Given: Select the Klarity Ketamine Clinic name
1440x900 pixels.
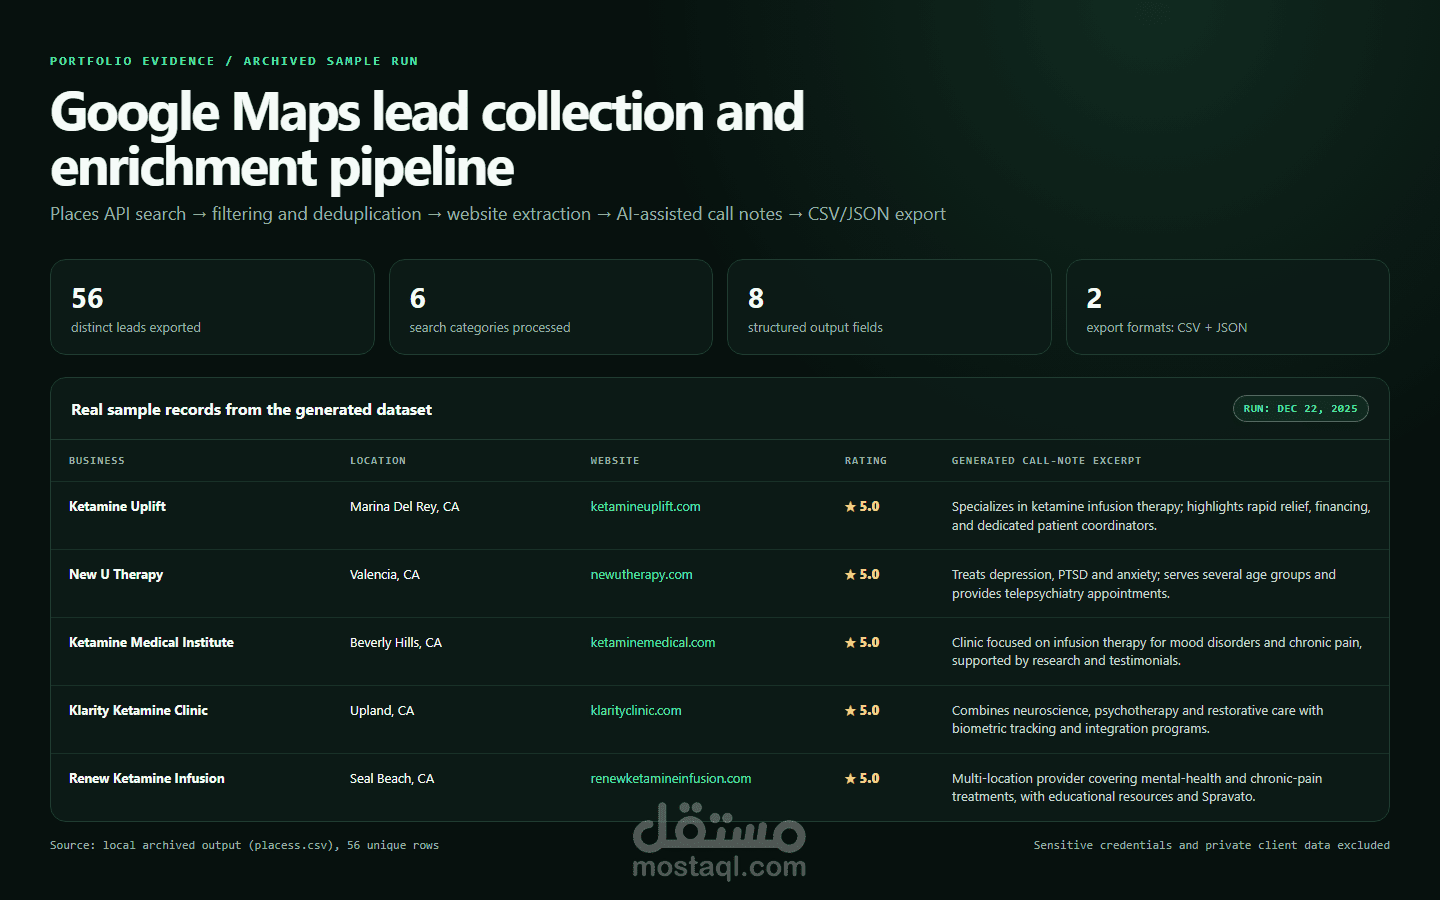Looking at the screenshot, I should click(138, 711).
